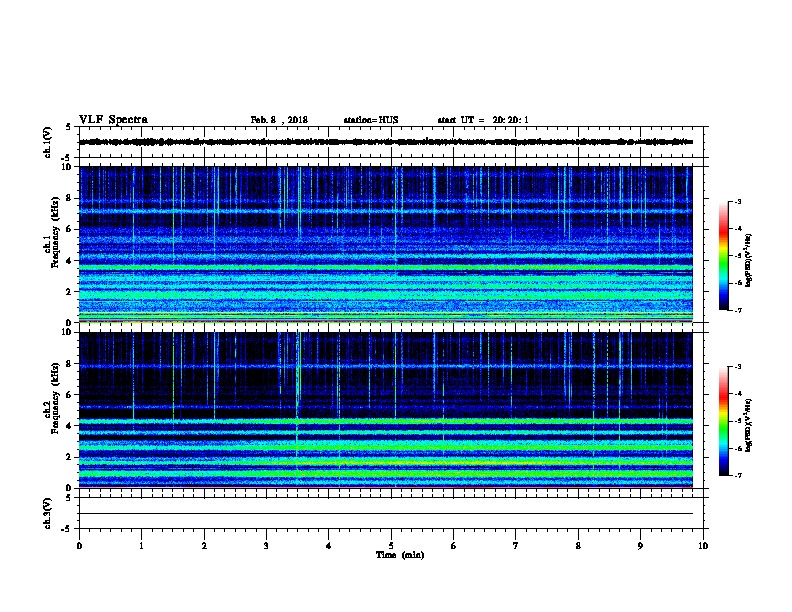Viewport: 792px width, 612px height.
Task: Click the ch.2 'Frequency (kHz)' axis label
Action: pyautogui.click(x=55, y=397)
